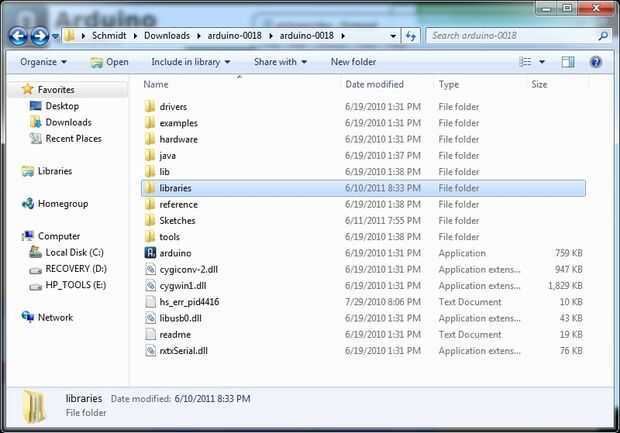Open Recent Places in the sidebar
Viewport: 620px width, 433px height.
click(x=74, y=138)
